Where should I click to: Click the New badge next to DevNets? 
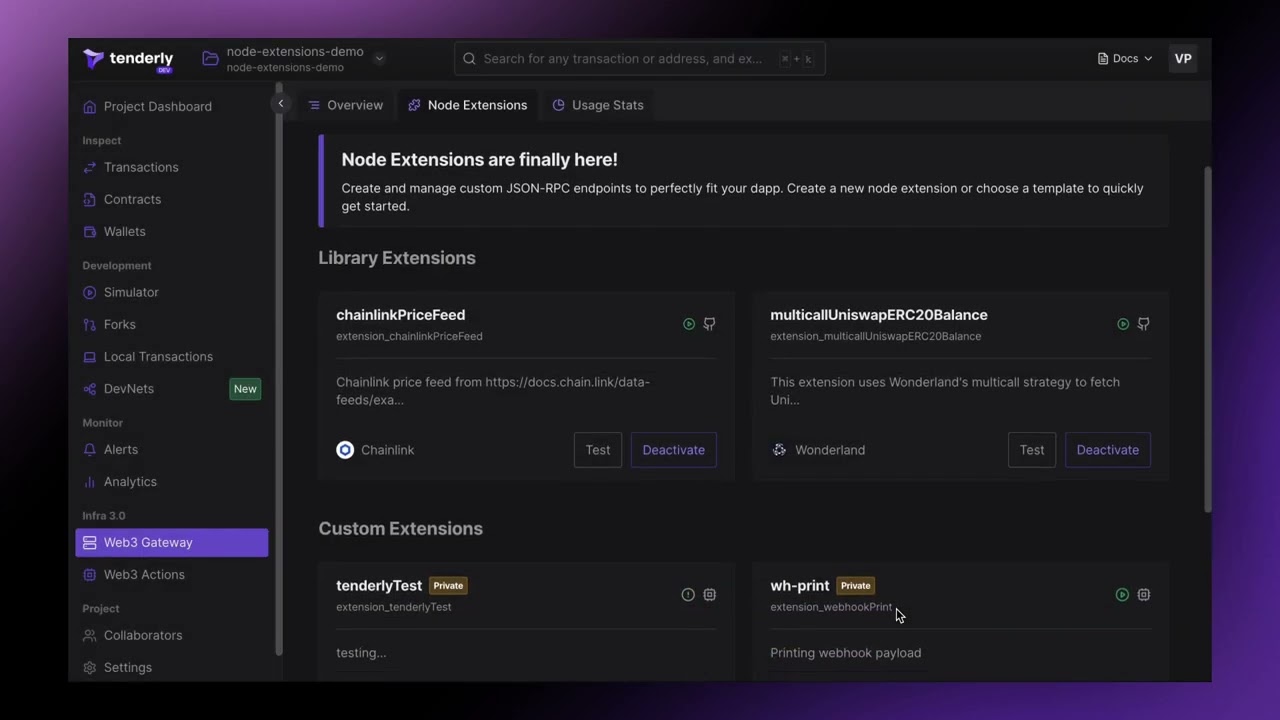coord(245,389)
